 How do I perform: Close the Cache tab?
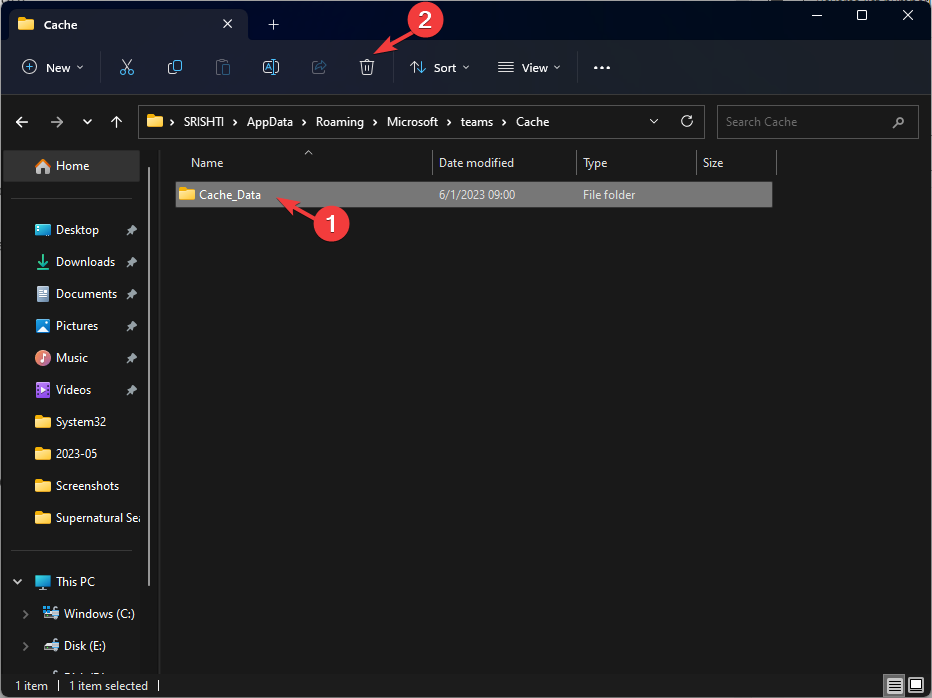pyautogui.click(x=228, y=24)
